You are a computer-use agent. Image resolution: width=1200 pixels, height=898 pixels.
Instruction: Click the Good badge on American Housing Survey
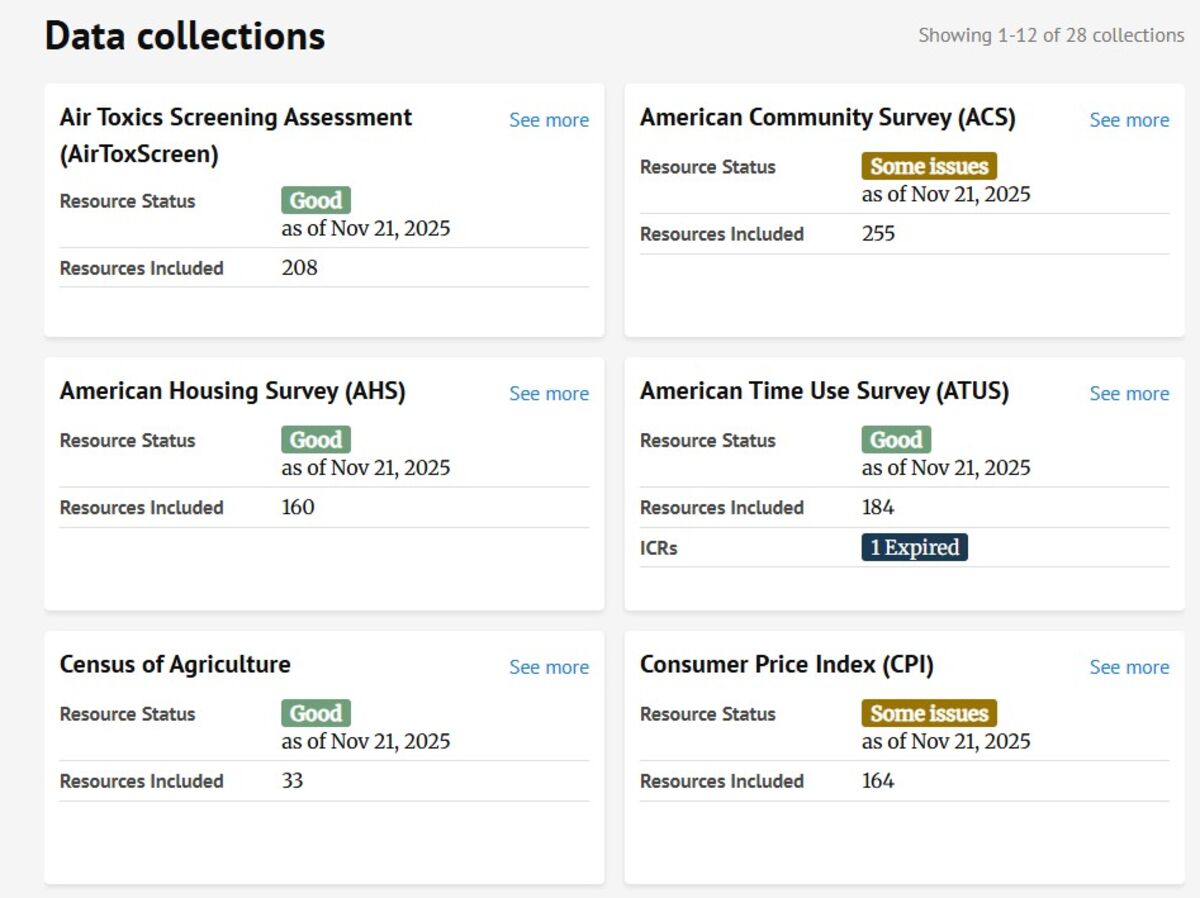click(315, 439)
